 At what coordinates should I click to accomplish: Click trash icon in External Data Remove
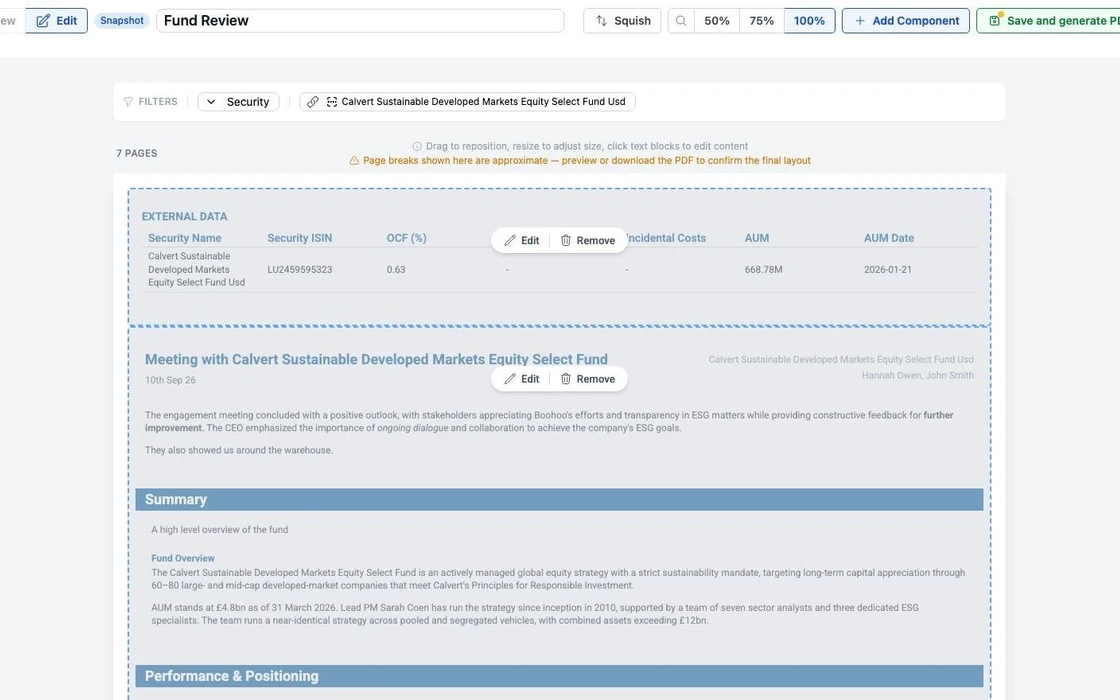pyautogui.click(x=565, y=240)
